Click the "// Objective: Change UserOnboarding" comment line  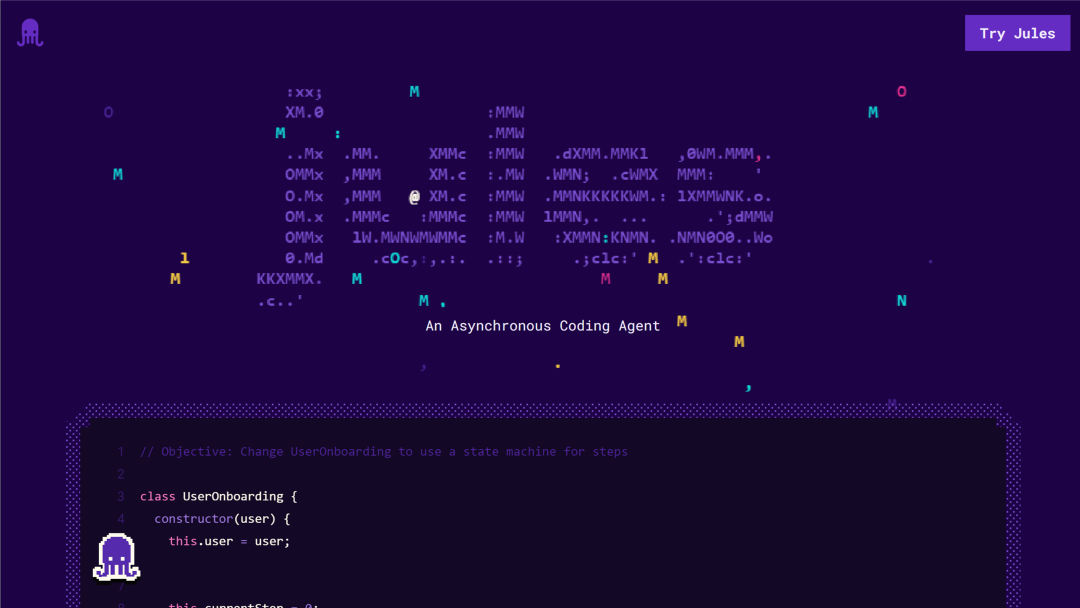point(384,452)
